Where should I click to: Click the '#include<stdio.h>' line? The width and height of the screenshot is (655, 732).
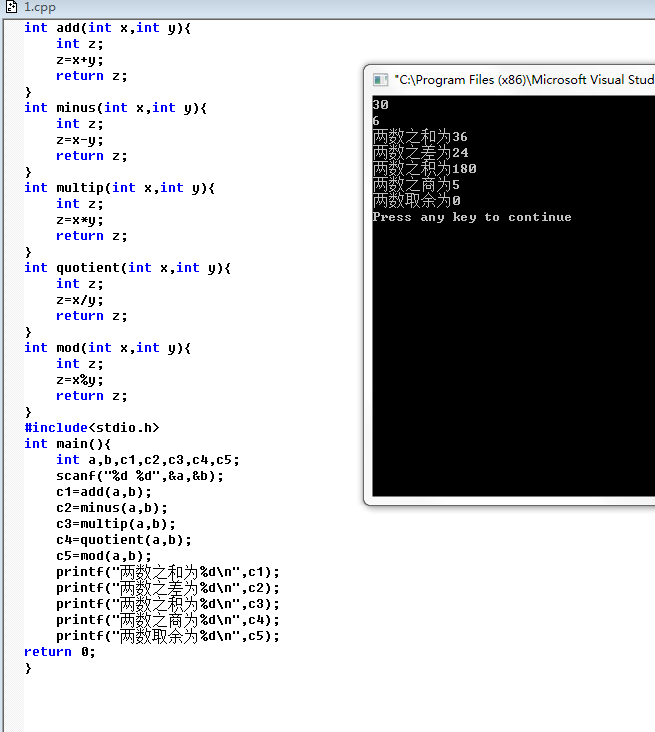92,428
